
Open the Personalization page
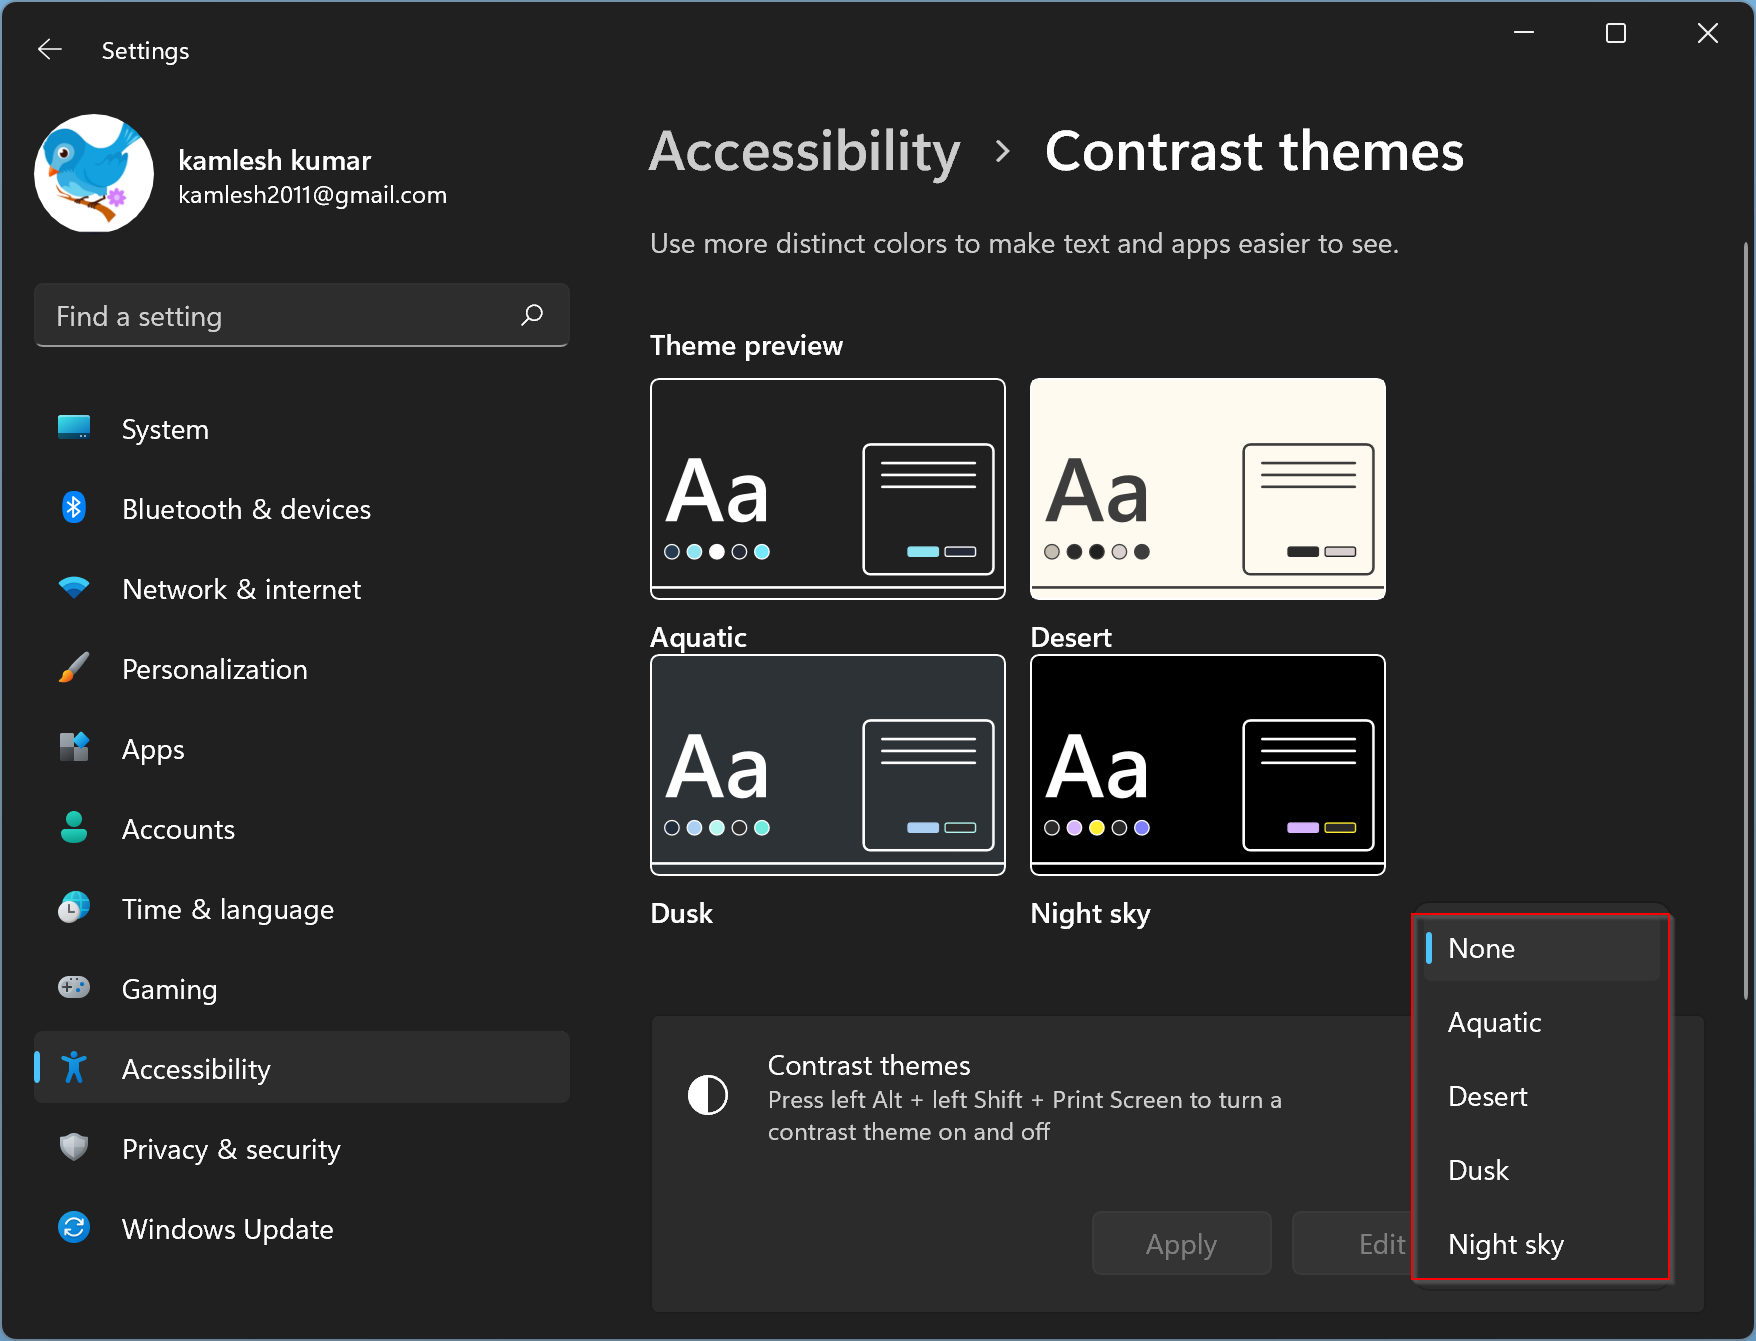(x=302, y=669)
